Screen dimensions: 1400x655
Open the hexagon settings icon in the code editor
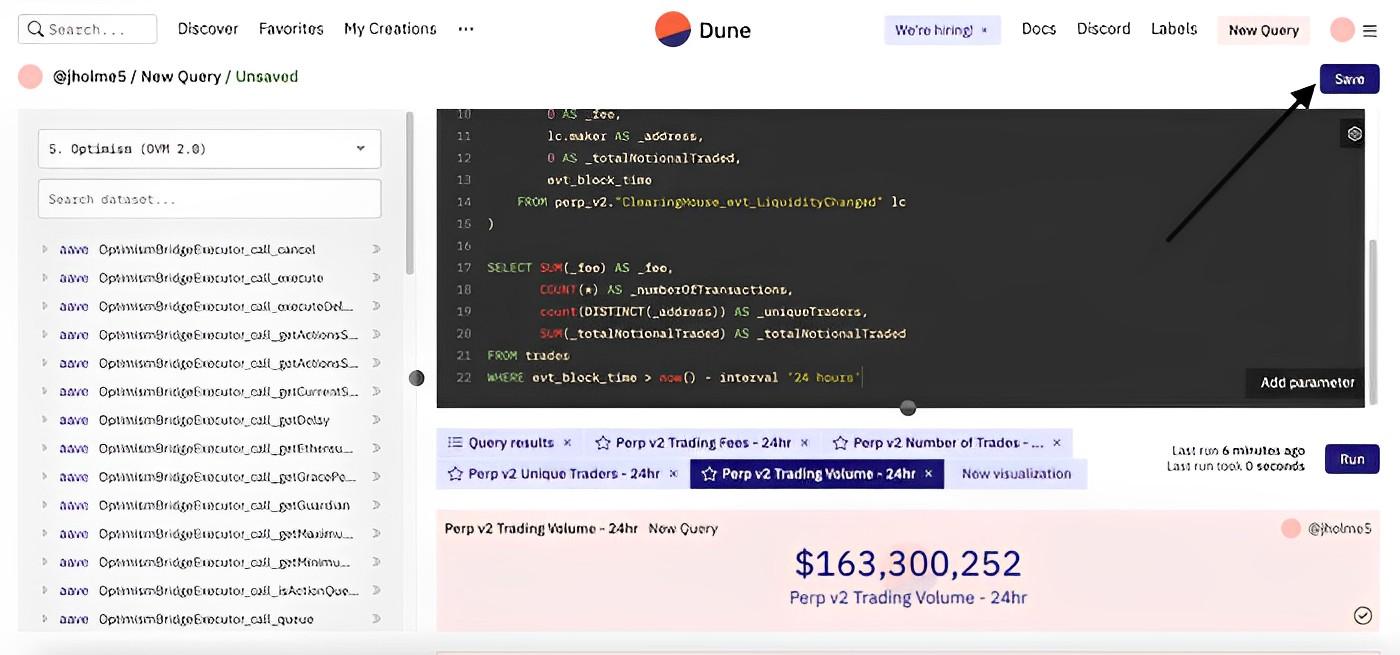[x=1354, y=134]
